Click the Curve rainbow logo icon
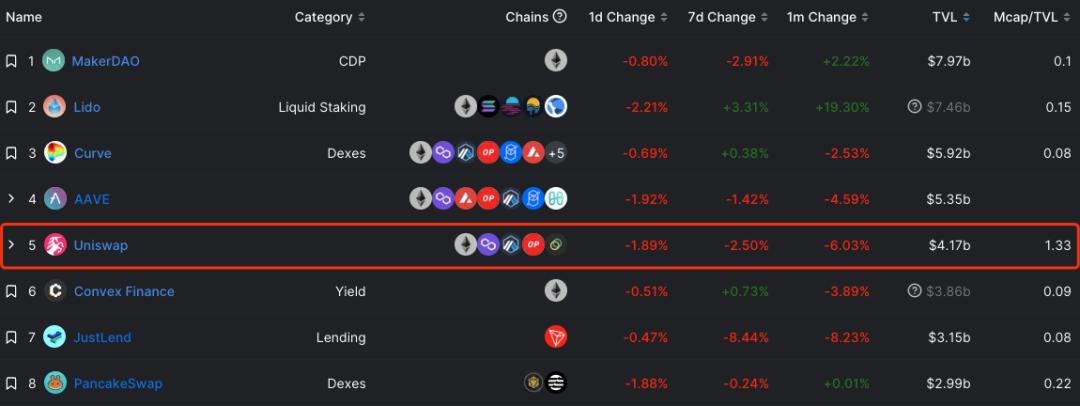Screen dimensions: 1080x406 pyautogui.click(x=55, y=153)
